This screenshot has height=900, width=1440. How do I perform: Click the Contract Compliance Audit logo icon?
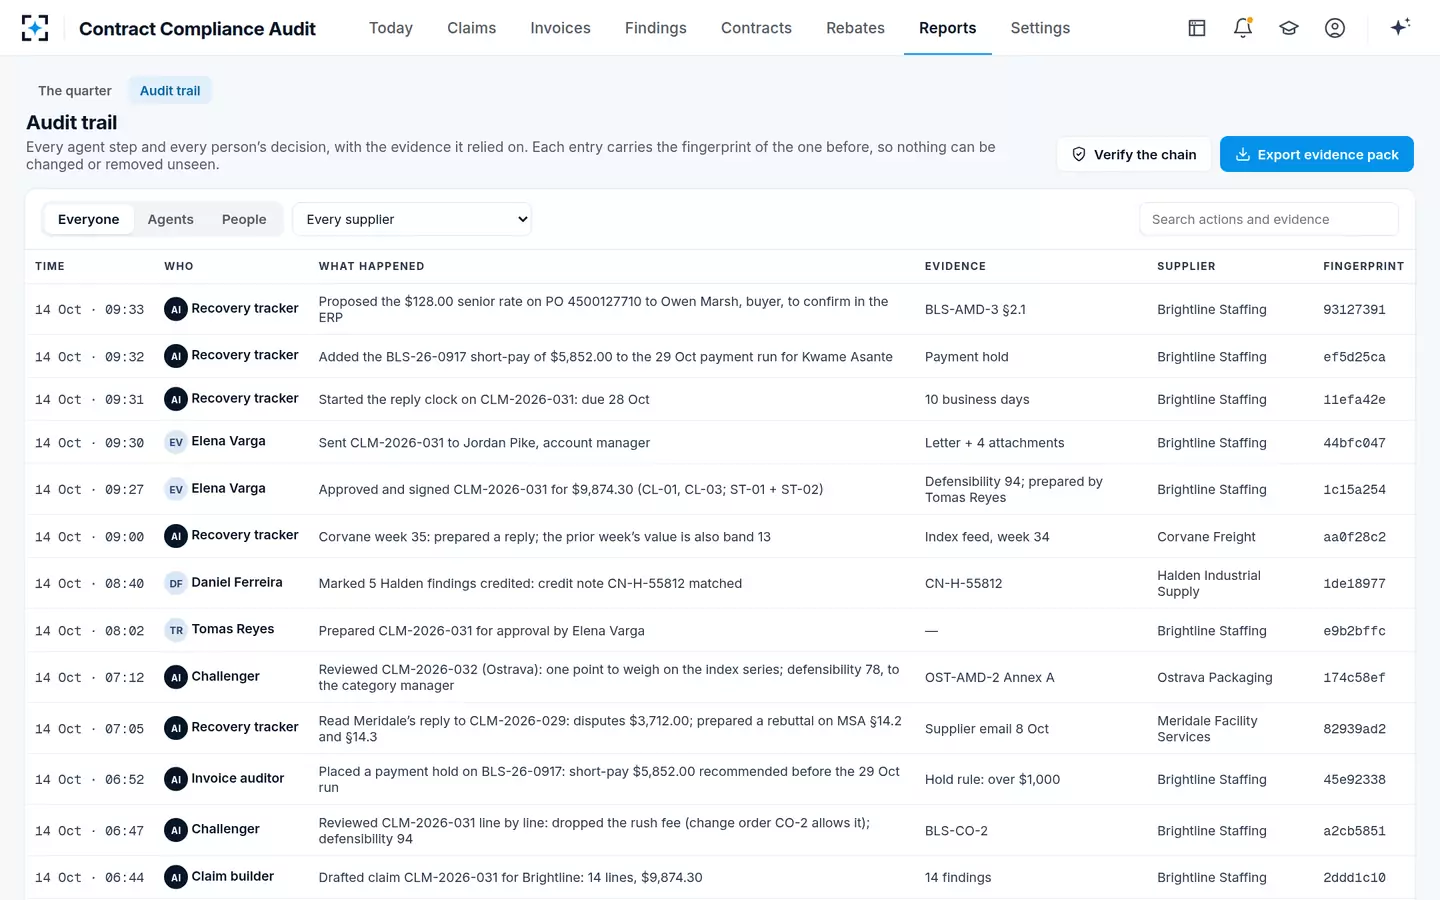click(35, 28)
